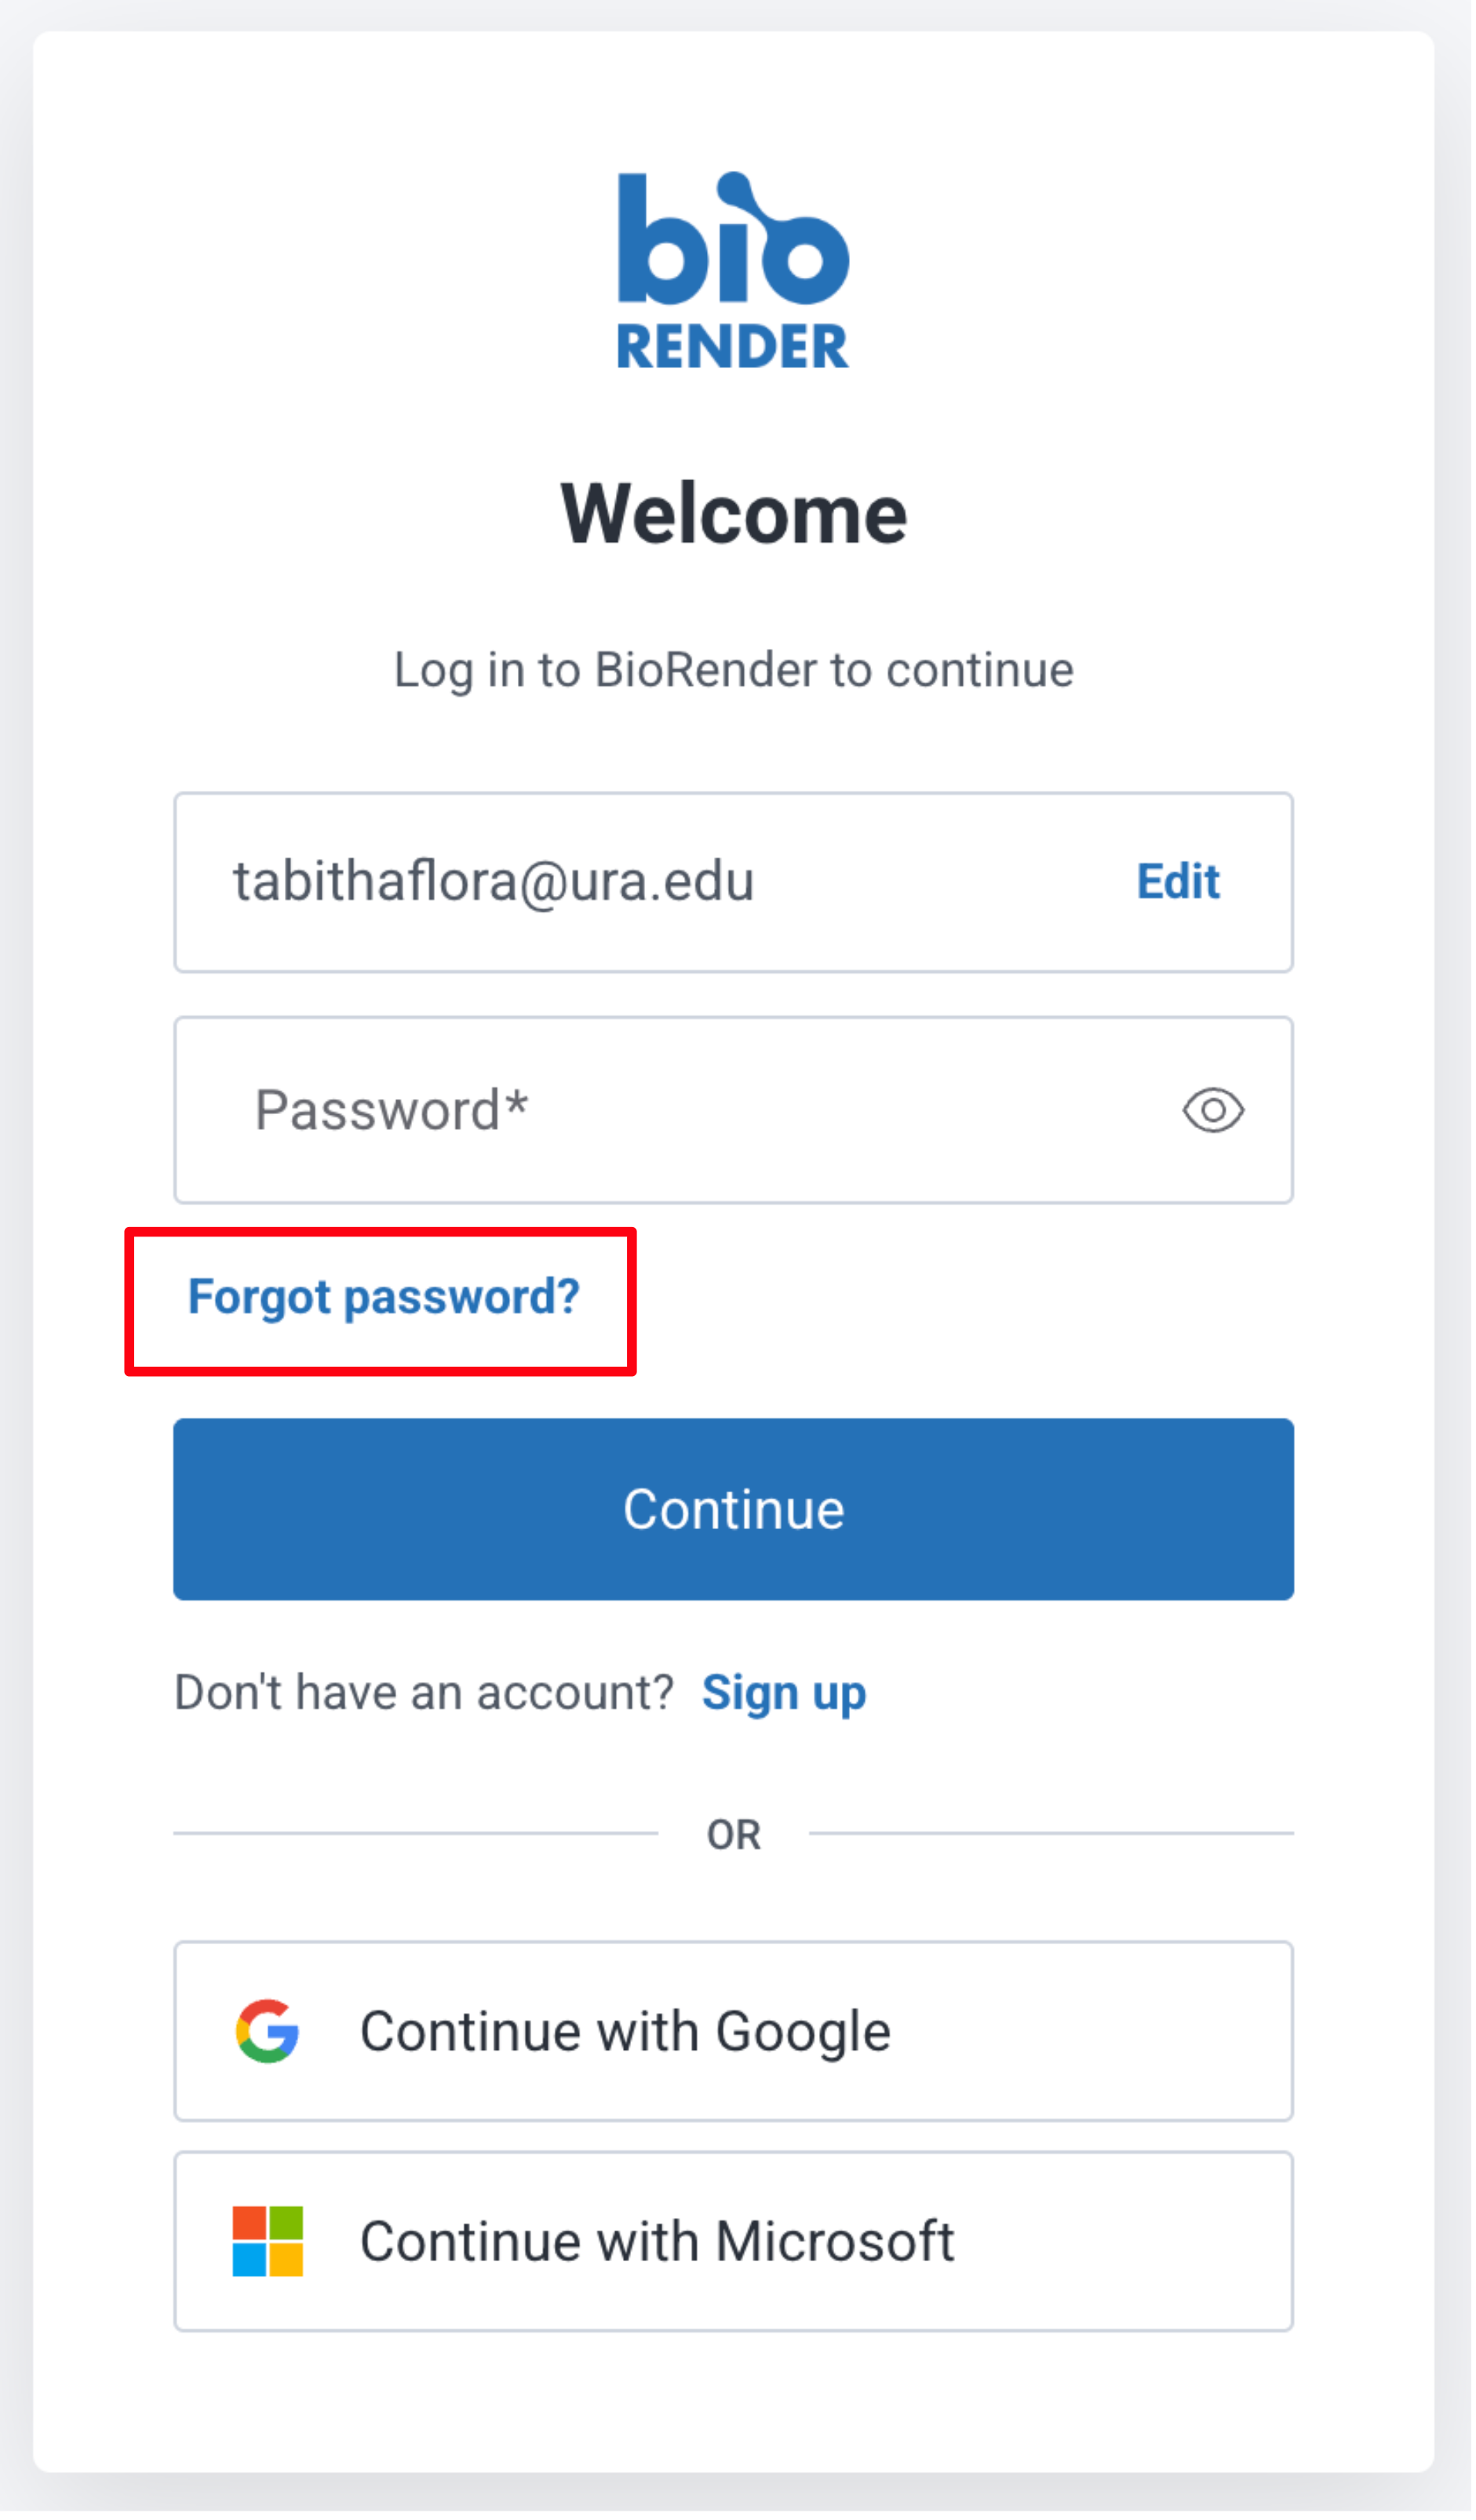Click the Microsoft four-square logo icon
This screenshot has width=1476, height=2520.
coord(267,2241)
